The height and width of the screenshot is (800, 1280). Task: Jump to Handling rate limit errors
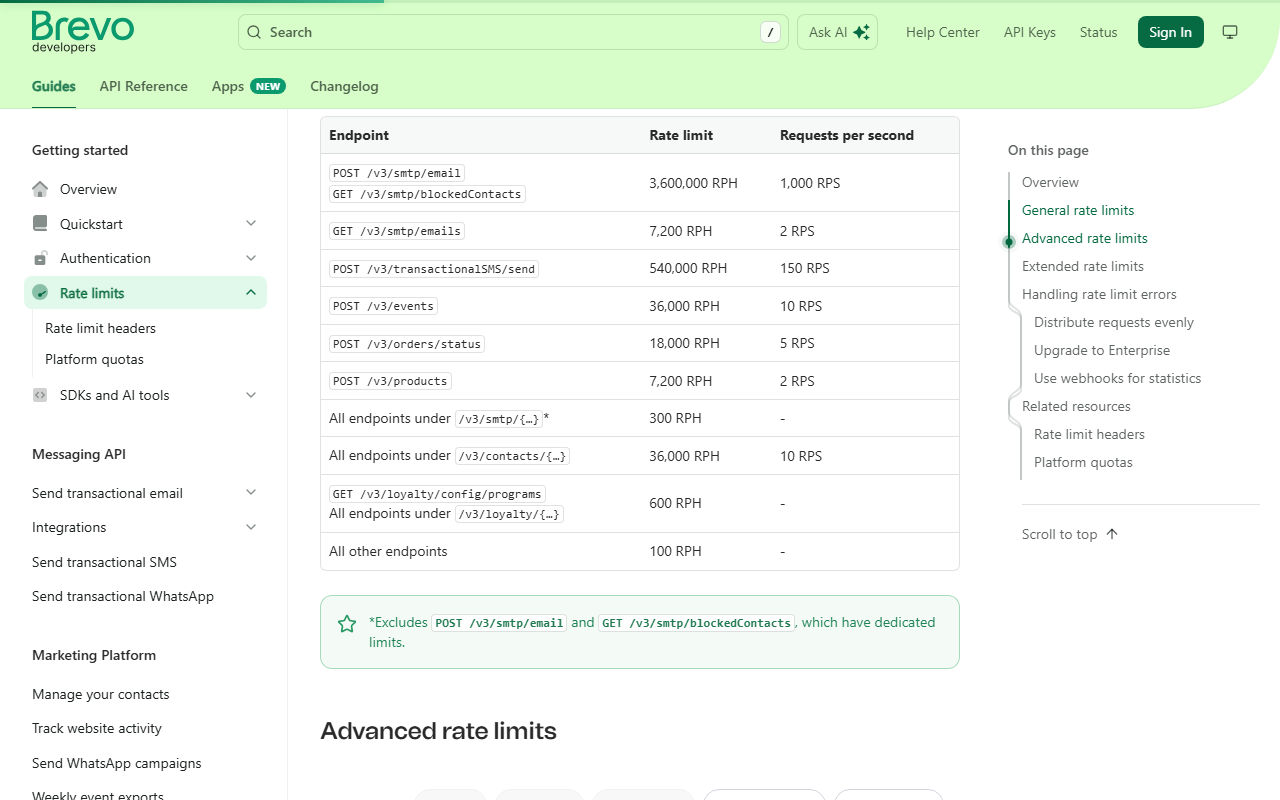point(1099,294)
